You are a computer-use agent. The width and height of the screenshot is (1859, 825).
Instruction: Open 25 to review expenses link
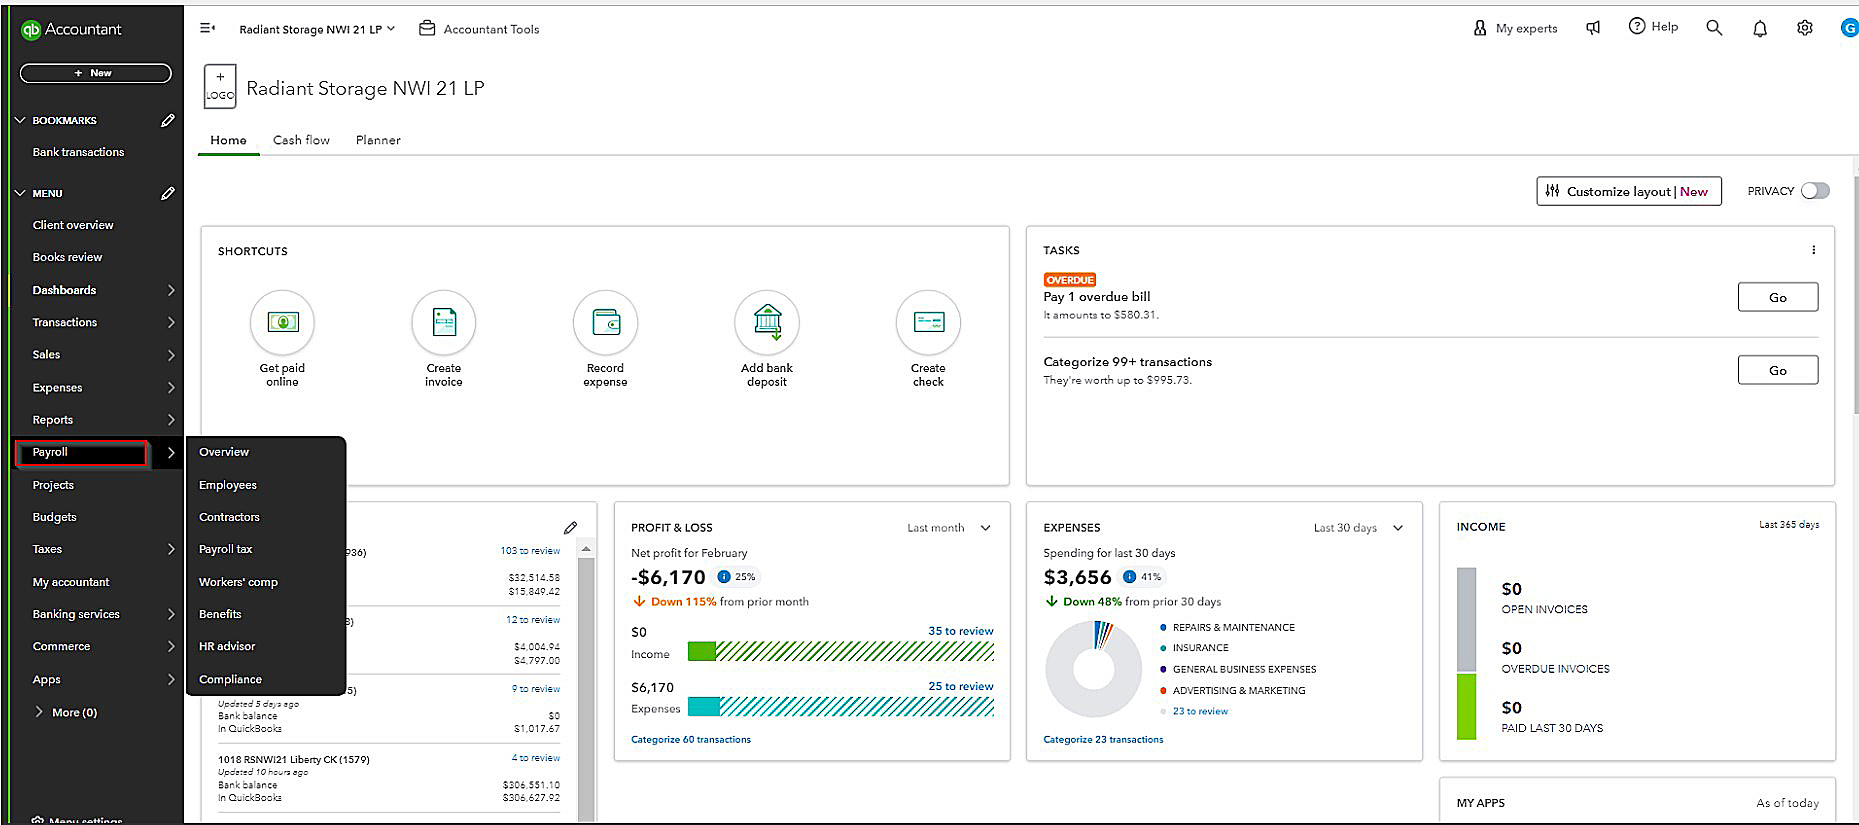click(x=961, y=686)
